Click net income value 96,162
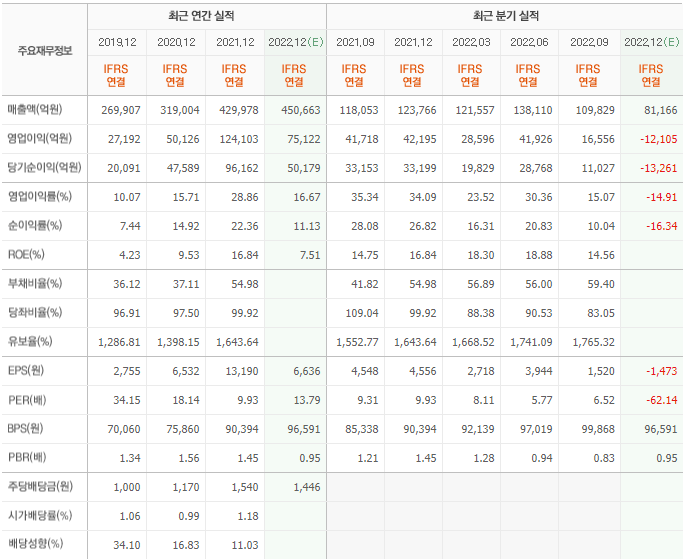Viewport: 688px width, 559px height. (242, 168)
